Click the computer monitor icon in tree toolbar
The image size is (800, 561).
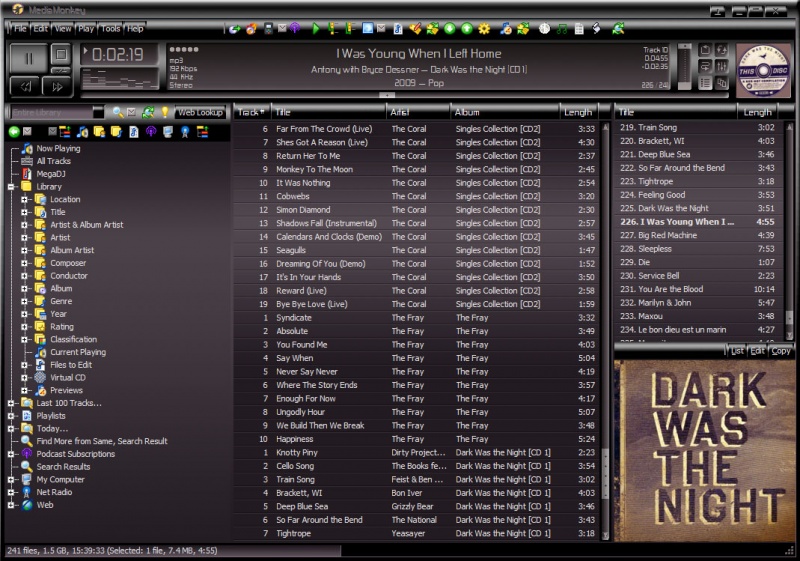168,132
